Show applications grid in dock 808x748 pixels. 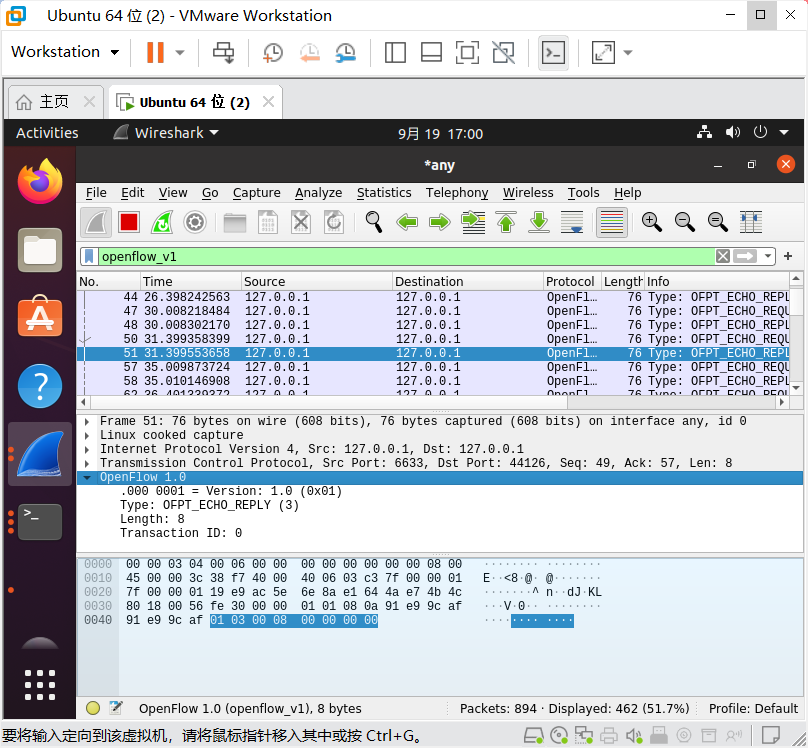[40, 685]
